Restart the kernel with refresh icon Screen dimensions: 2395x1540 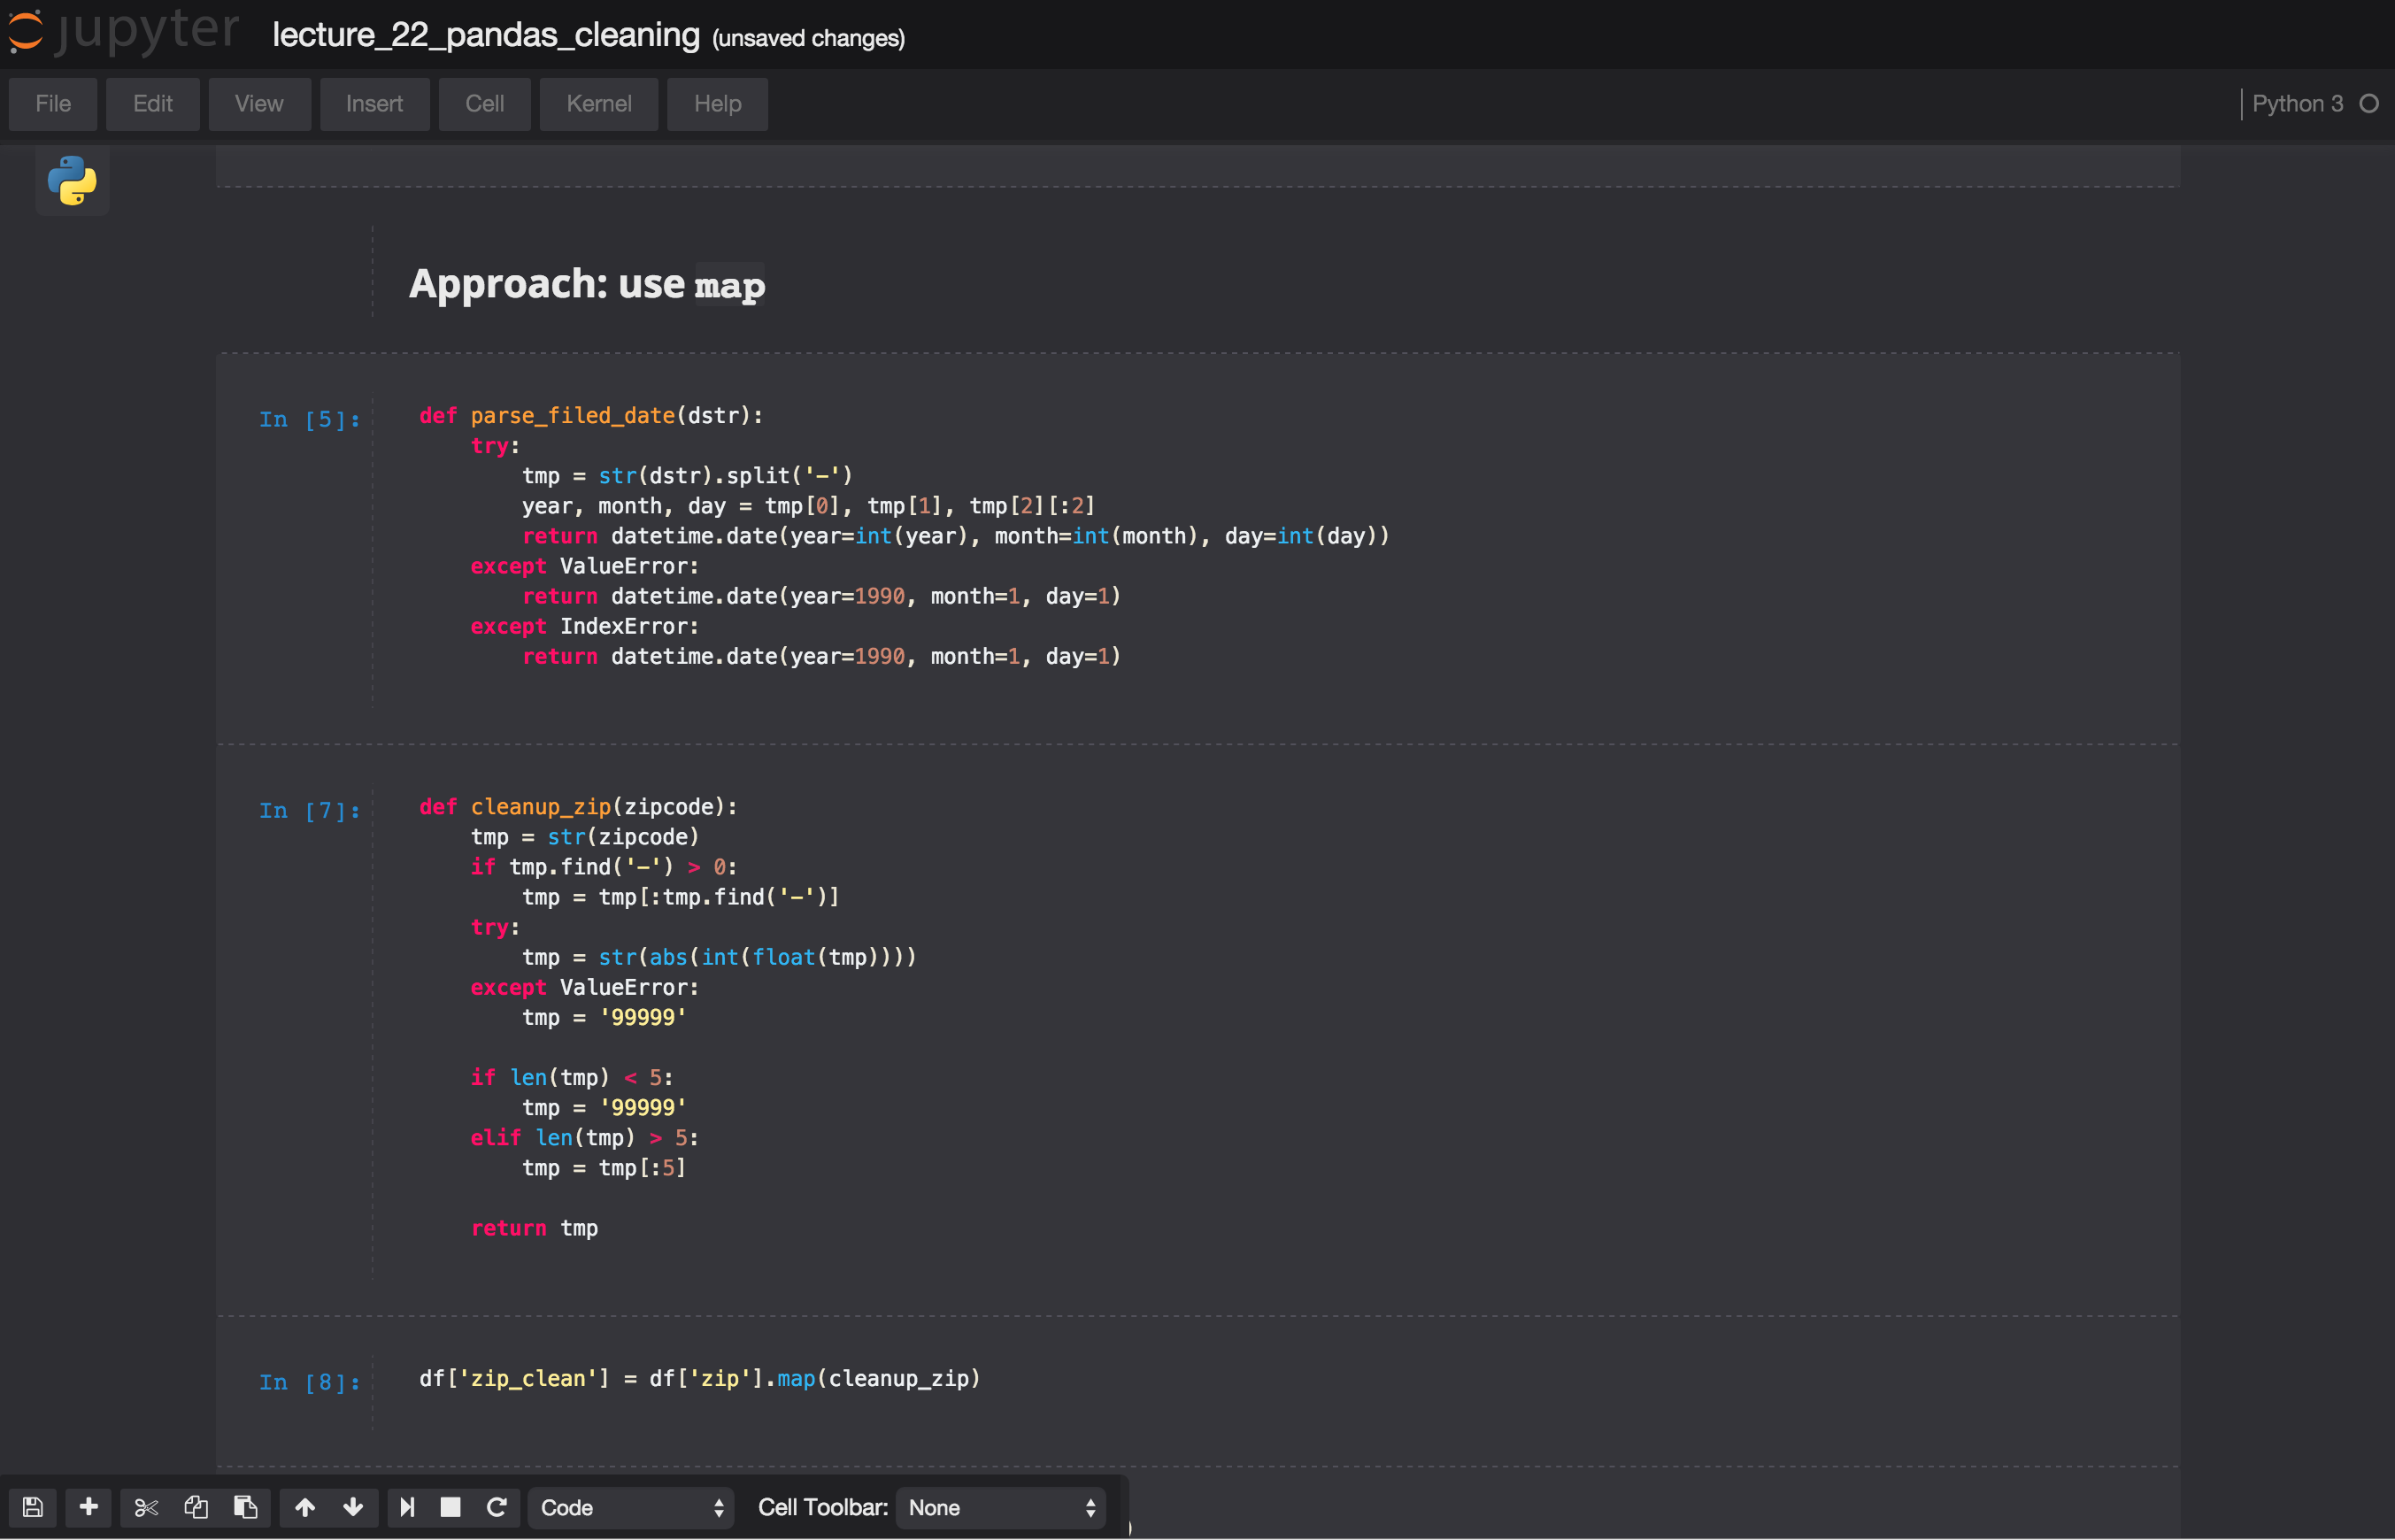click(x=497, y=1507)
